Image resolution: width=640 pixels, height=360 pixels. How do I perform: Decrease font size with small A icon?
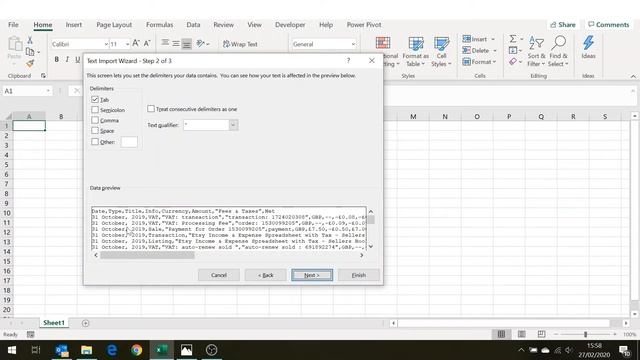click(x=147, y=43)
